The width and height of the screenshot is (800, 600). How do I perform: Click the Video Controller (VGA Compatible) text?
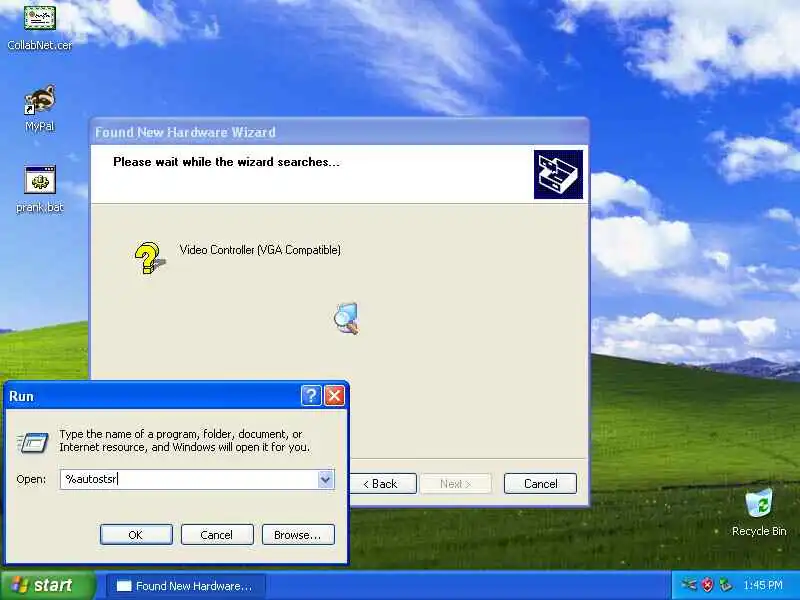pyautogui.click(x=260, y=250)
